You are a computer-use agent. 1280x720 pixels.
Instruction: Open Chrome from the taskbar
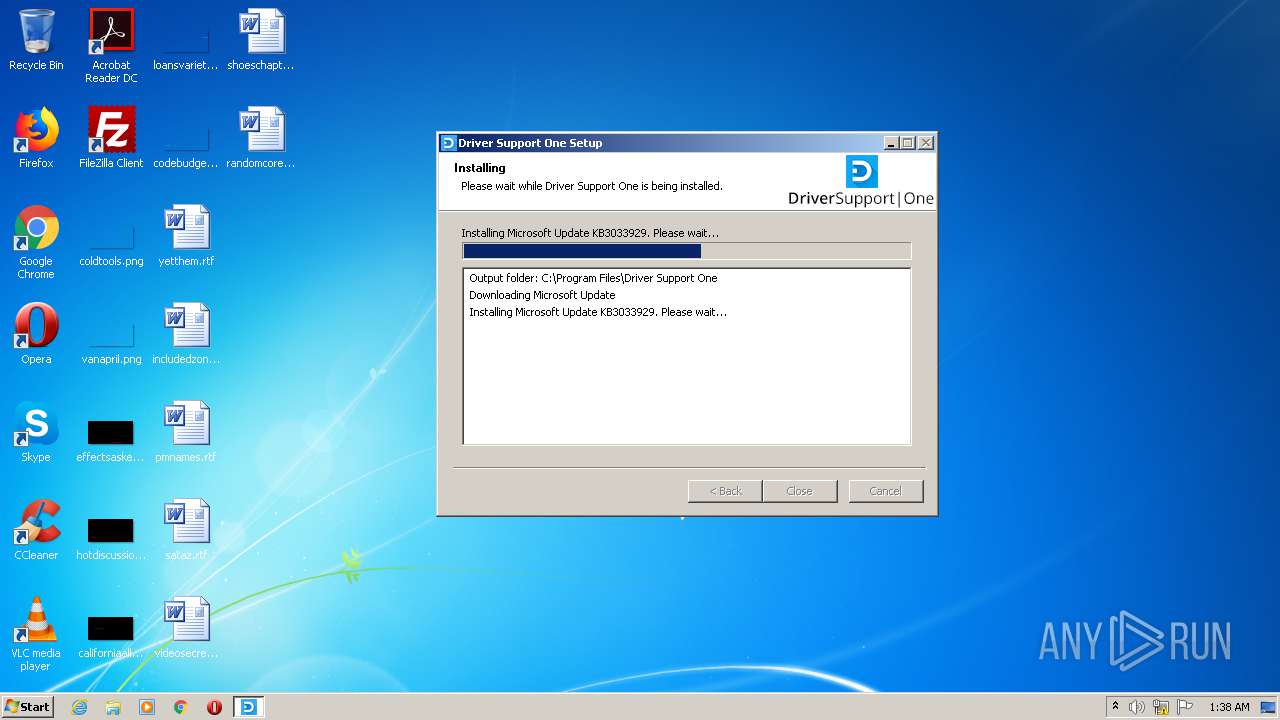181,707
